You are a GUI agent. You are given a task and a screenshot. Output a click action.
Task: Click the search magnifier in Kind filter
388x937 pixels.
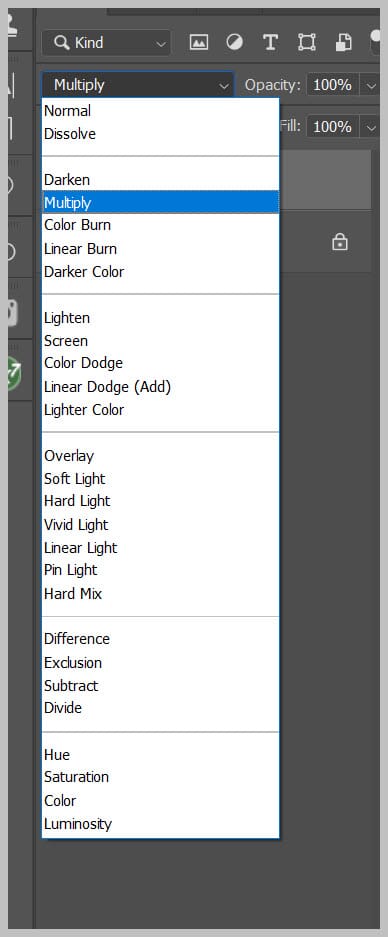tap(61, 43)
